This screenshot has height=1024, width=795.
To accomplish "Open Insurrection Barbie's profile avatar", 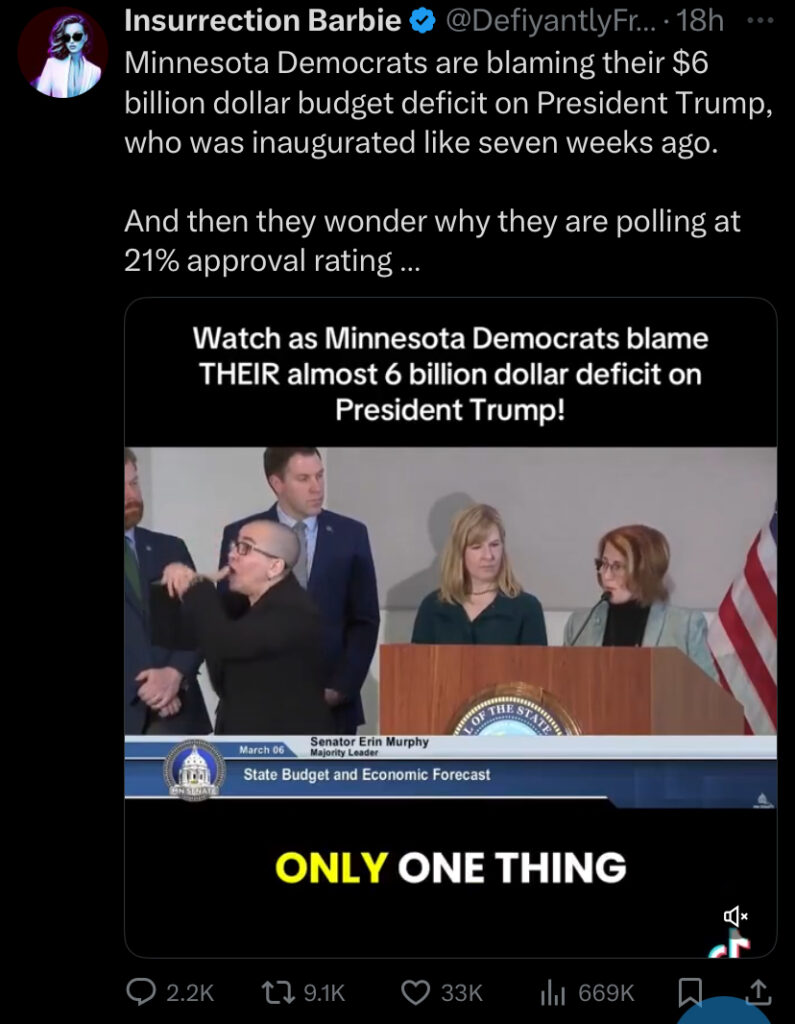I will pyautogui.click(x=63, y=54).
